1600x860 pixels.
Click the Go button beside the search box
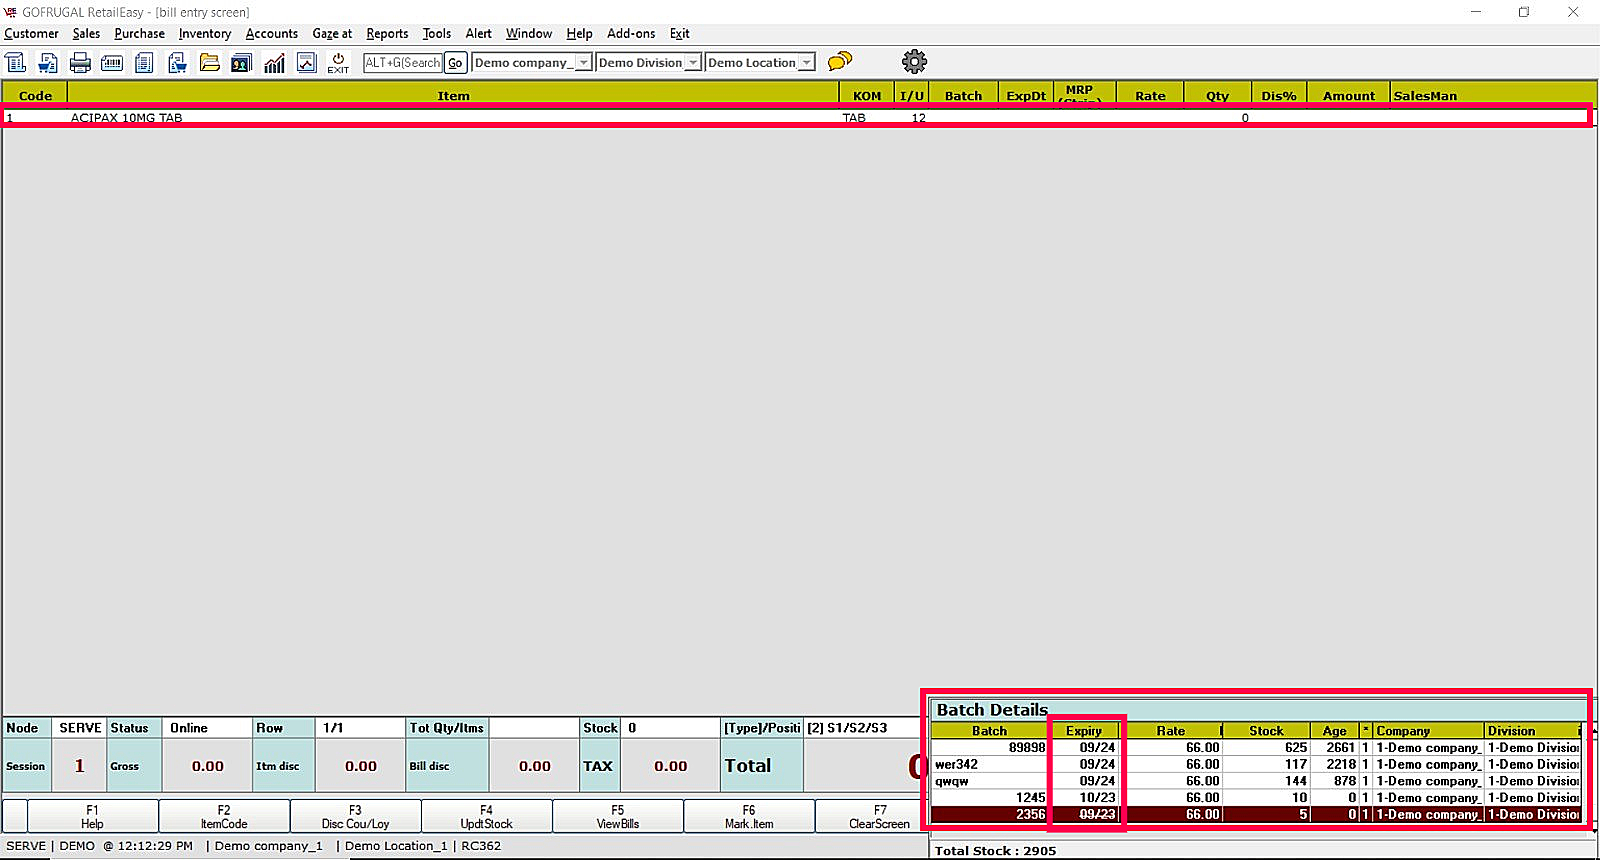[455, 62]
